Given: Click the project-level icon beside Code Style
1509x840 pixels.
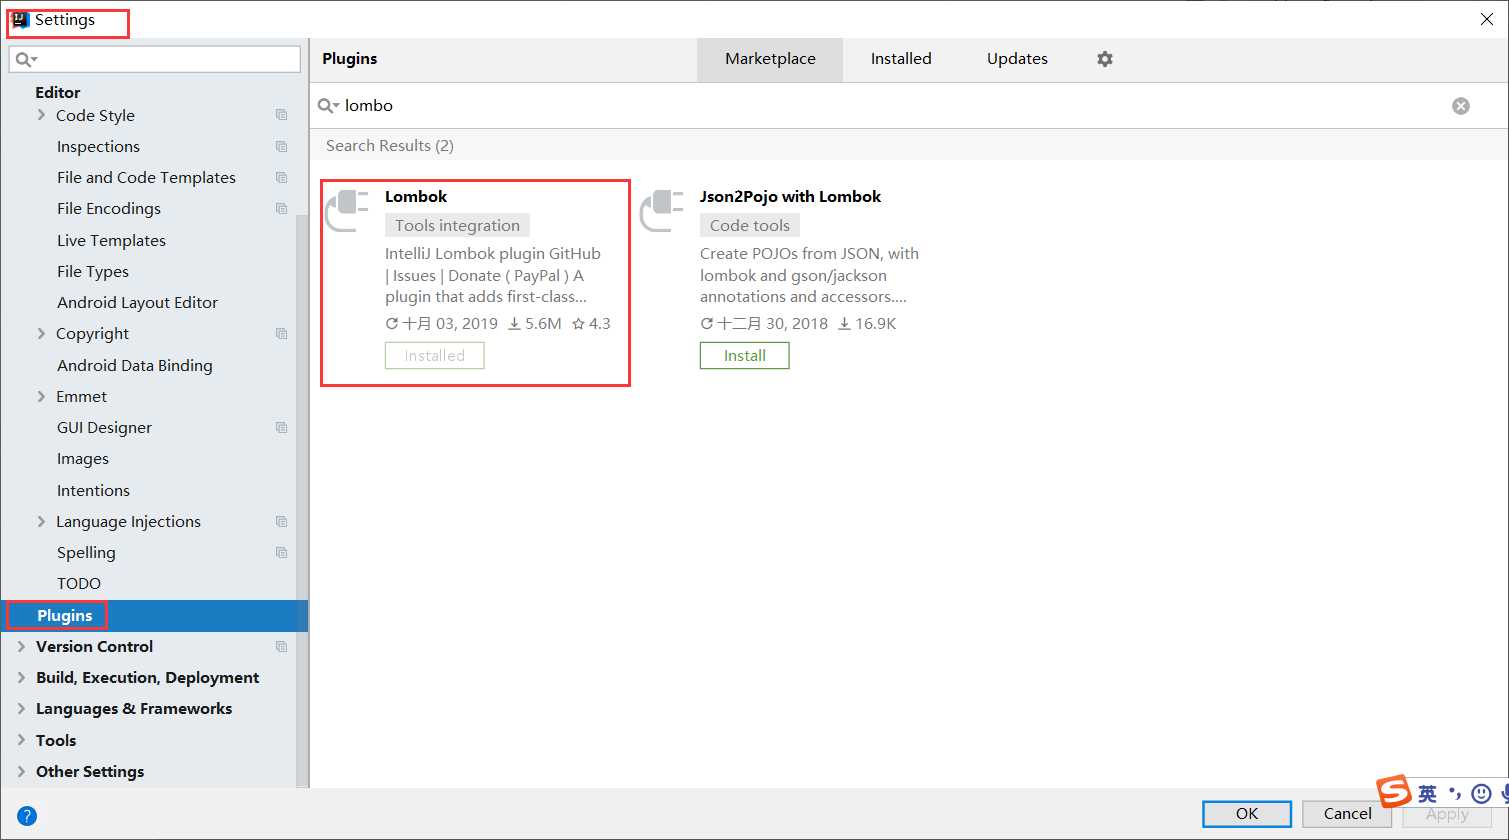Looking at the screenshot, I should (281, 115).
